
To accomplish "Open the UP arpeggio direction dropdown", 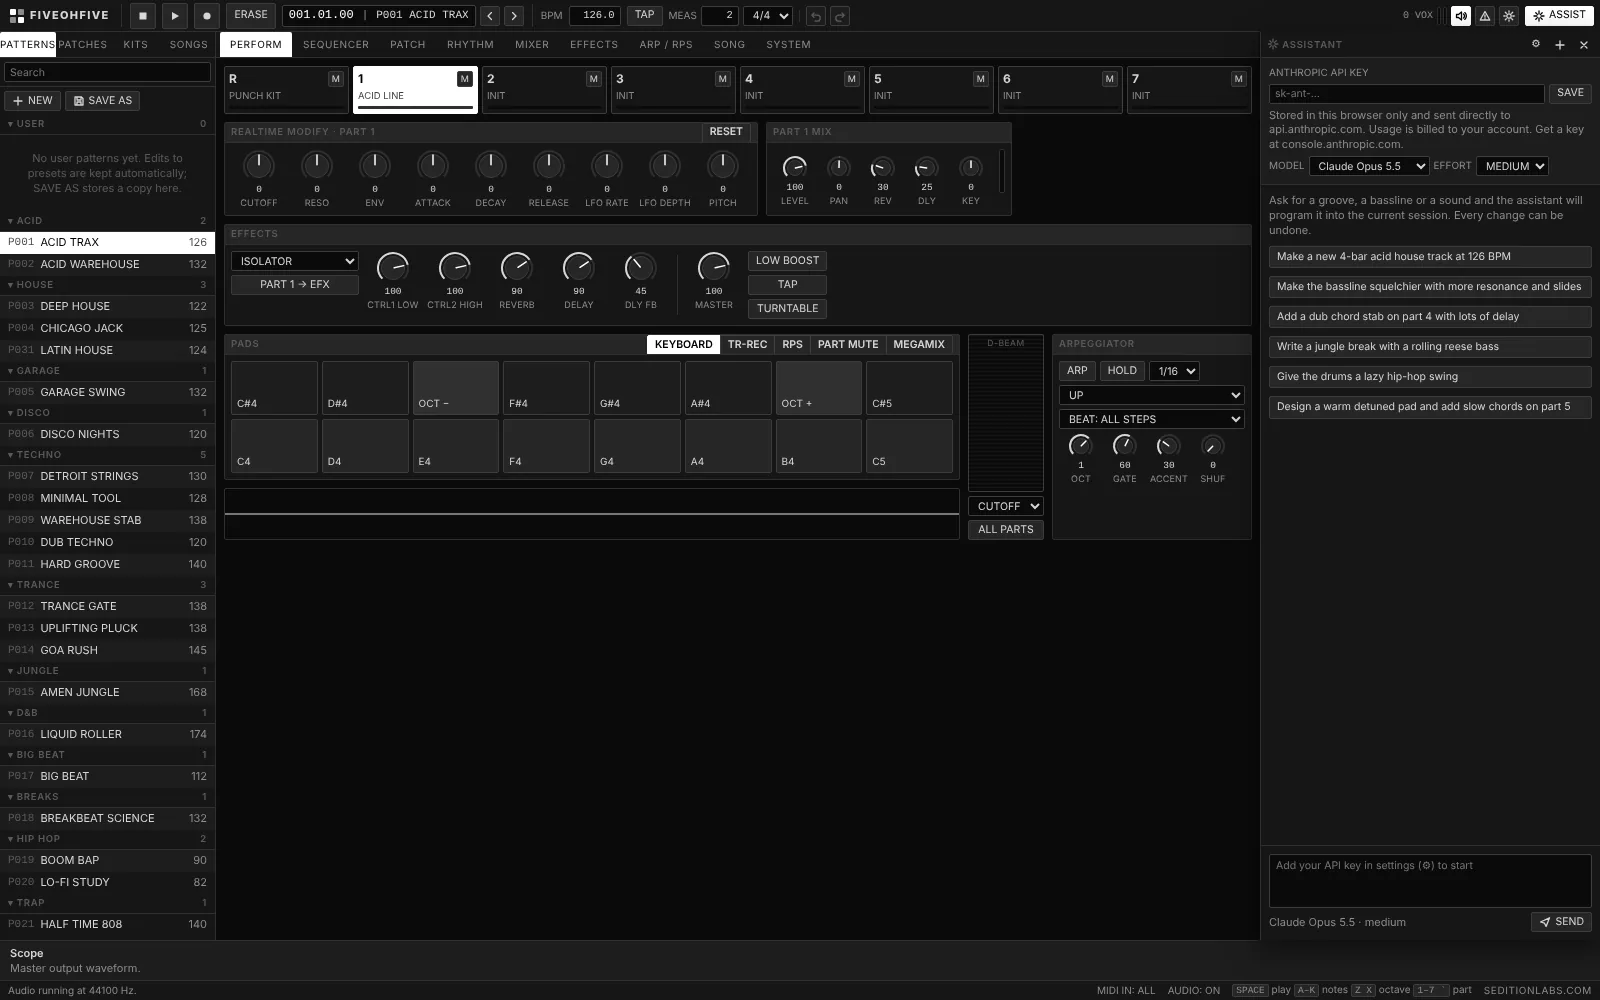I will tap(1152, 395).
